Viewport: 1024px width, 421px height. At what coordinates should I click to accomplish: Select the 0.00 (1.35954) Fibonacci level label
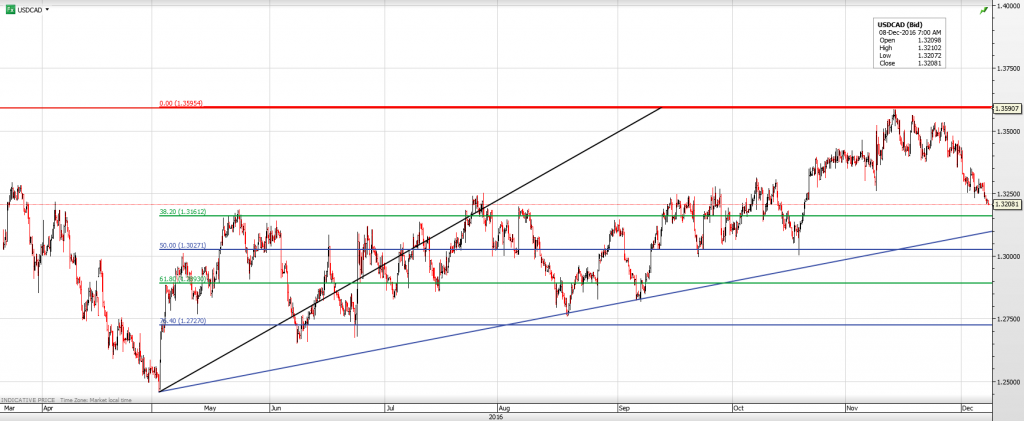182,103
